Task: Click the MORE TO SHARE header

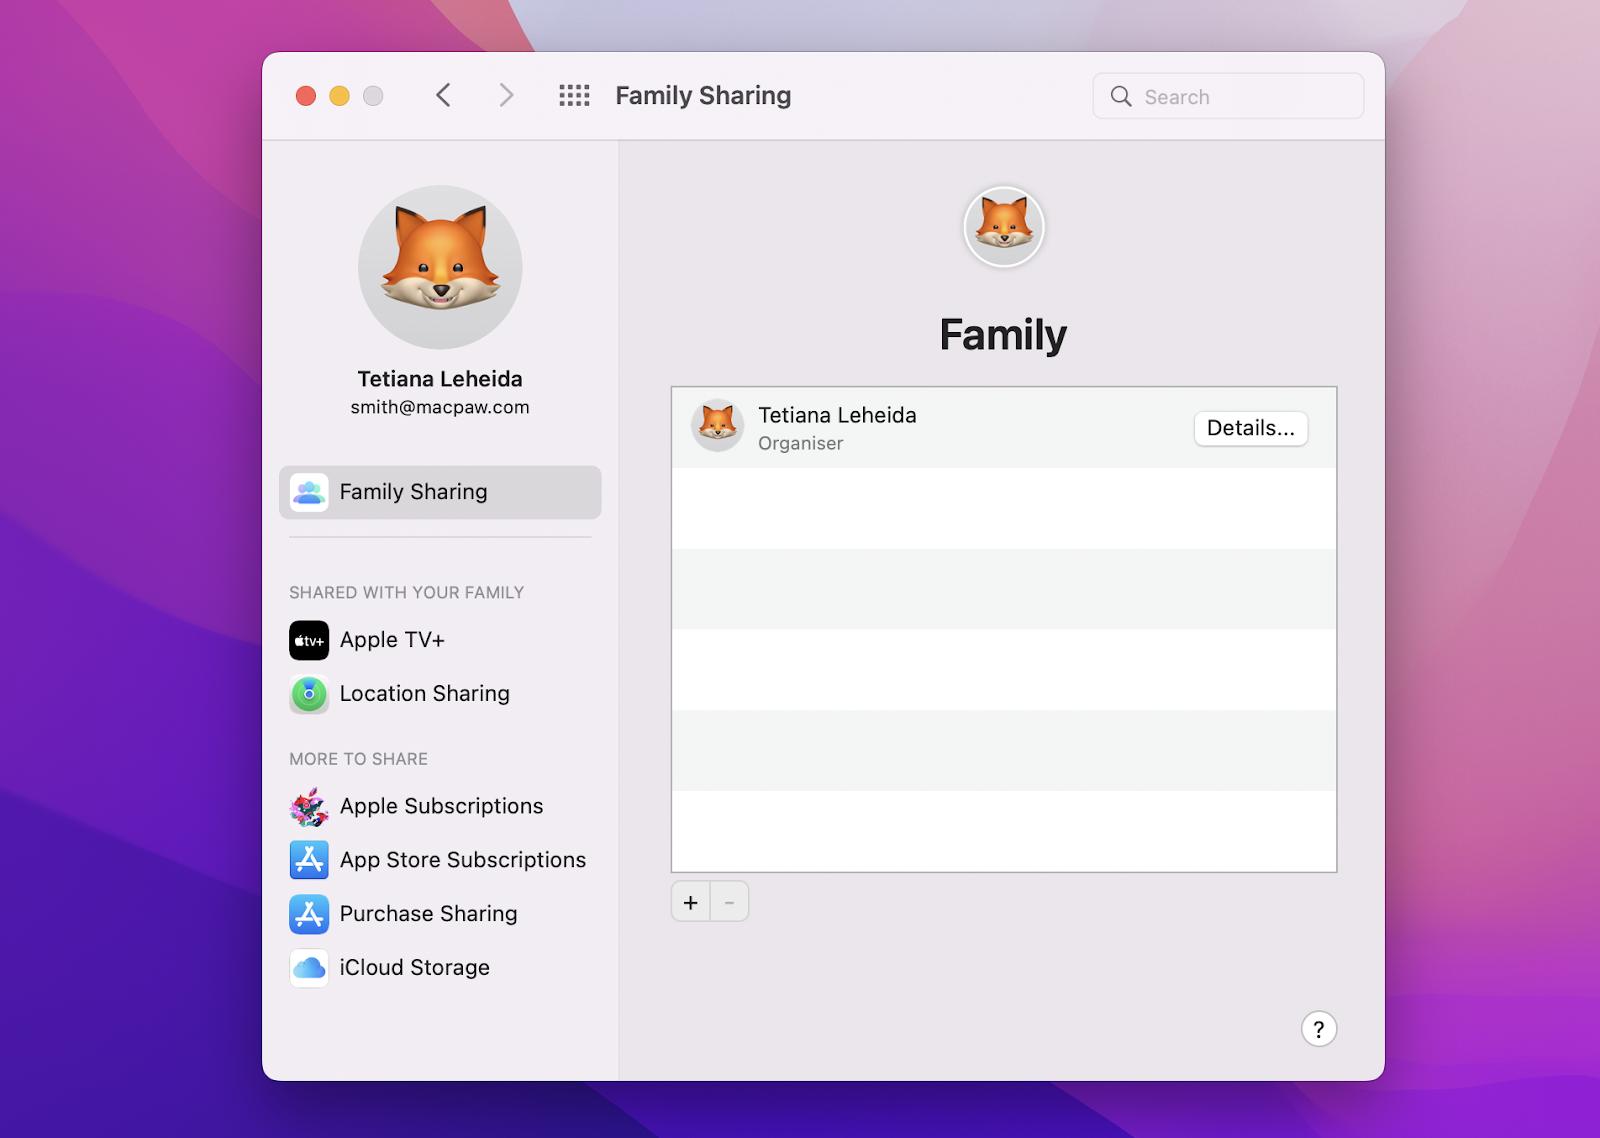Action: click(359, 759)
